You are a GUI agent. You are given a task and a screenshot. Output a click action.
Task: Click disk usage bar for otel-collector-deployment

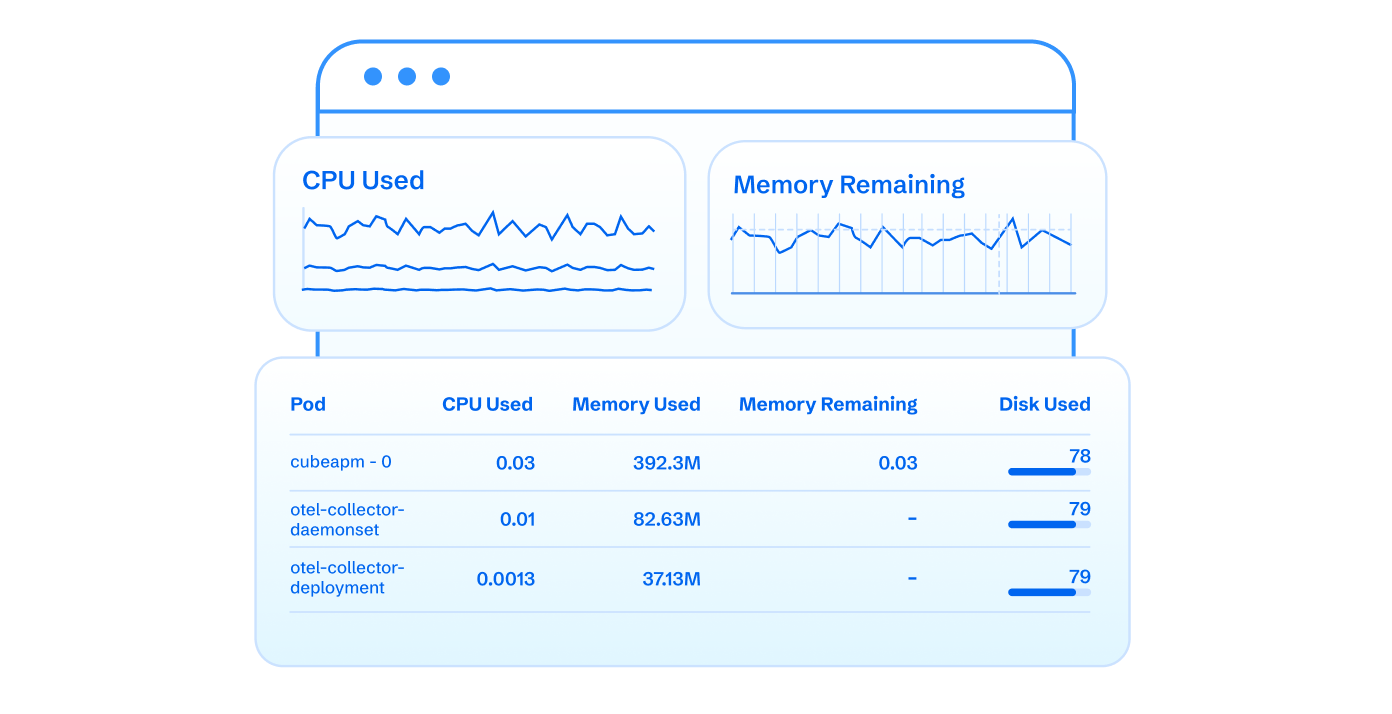click(1048, 592)
